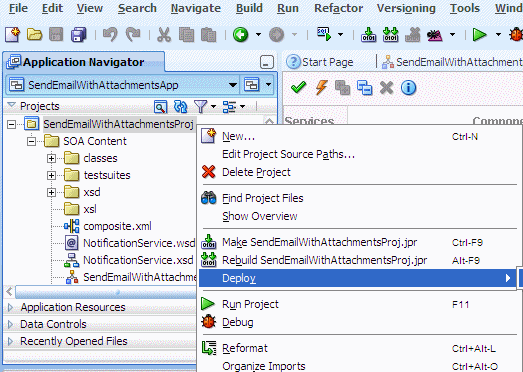
Task: Open the Refactor menu
Action: point(339,8)
